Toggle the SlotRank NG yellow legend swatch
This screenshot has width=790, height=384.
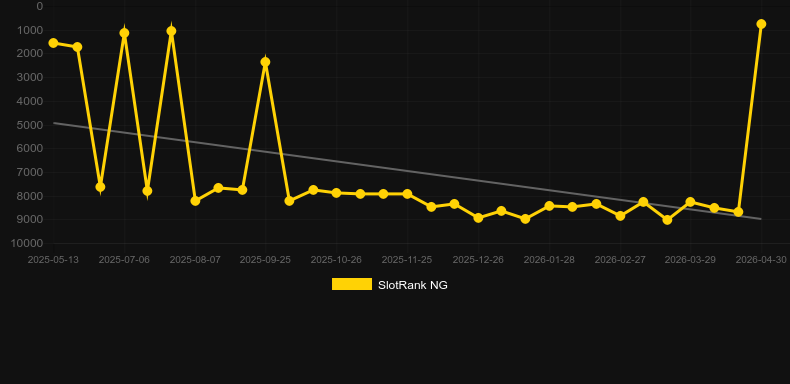click(352, 284)
